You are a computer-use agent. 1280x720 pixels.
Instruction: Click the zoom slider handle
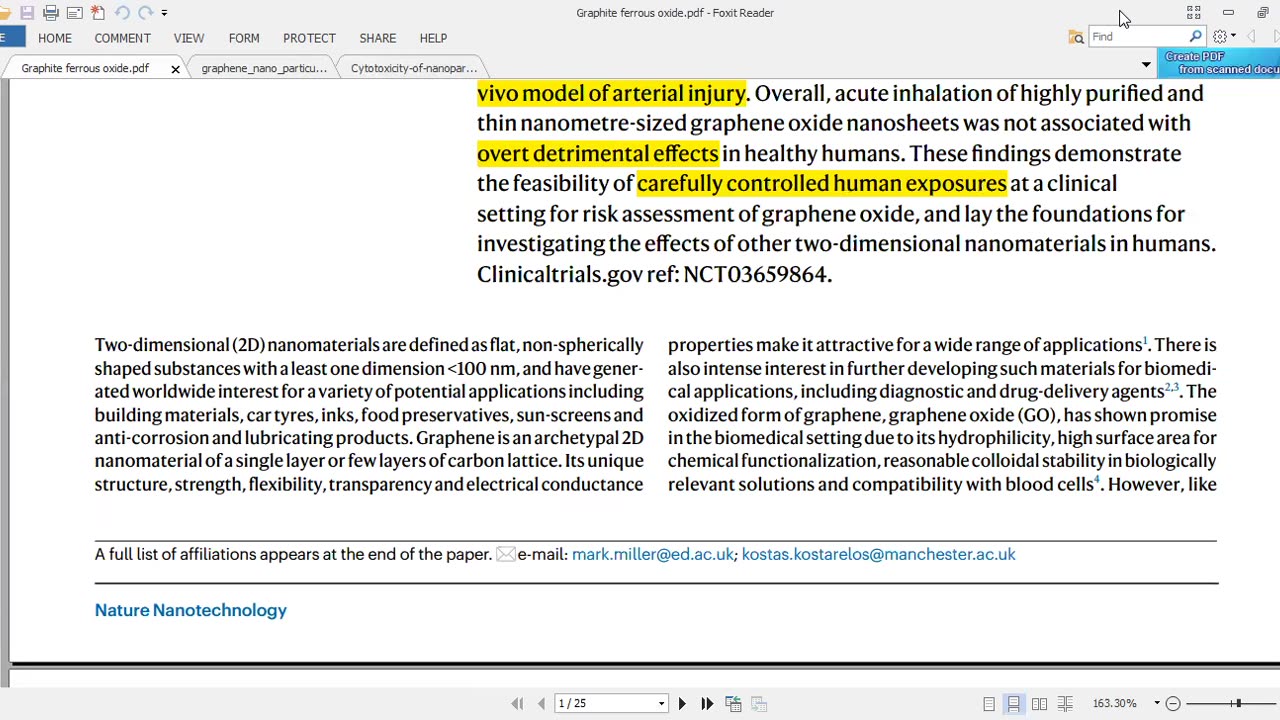[x=1237, y=704]
